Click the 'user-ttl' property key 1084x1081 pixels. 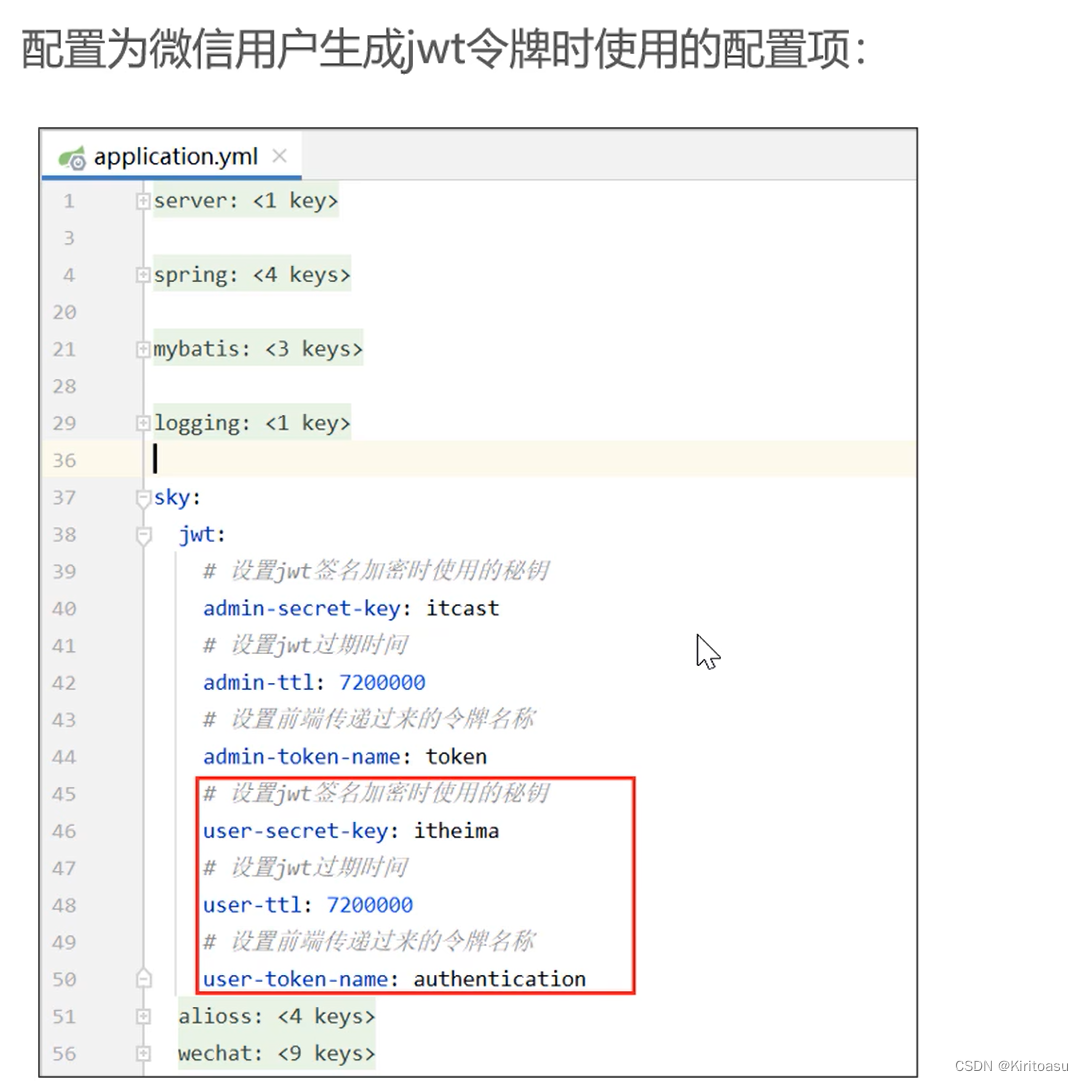coord(252,905)
